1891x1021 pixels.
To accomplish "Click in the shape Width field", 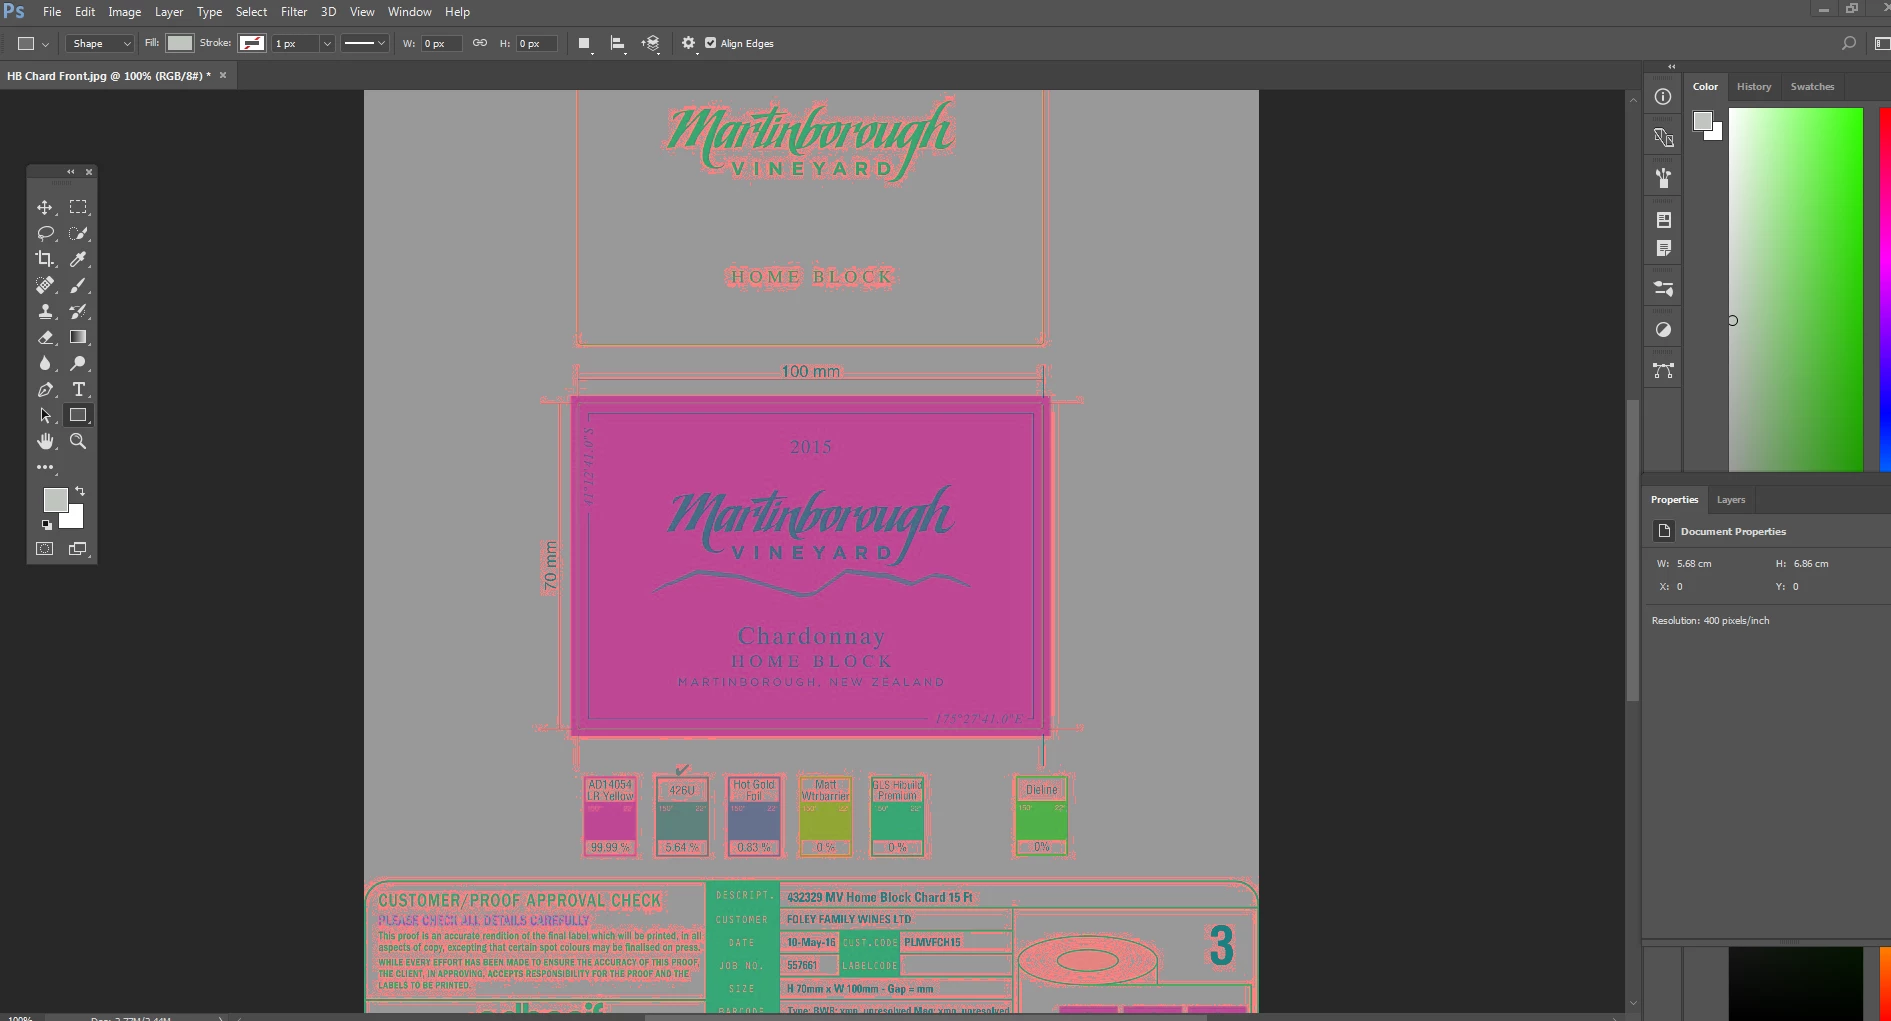I will click(441, 44).
